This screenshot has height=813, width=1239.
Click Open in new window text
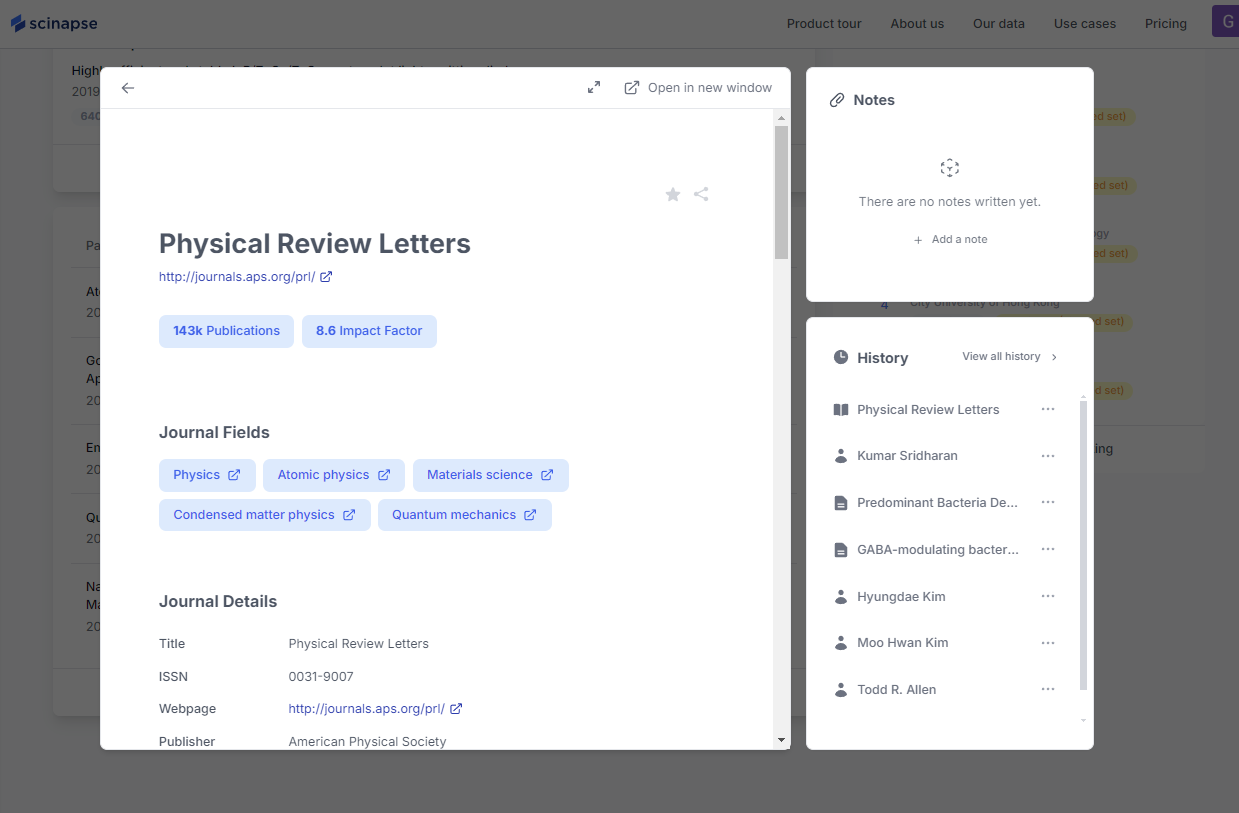[x=710, y=88]
